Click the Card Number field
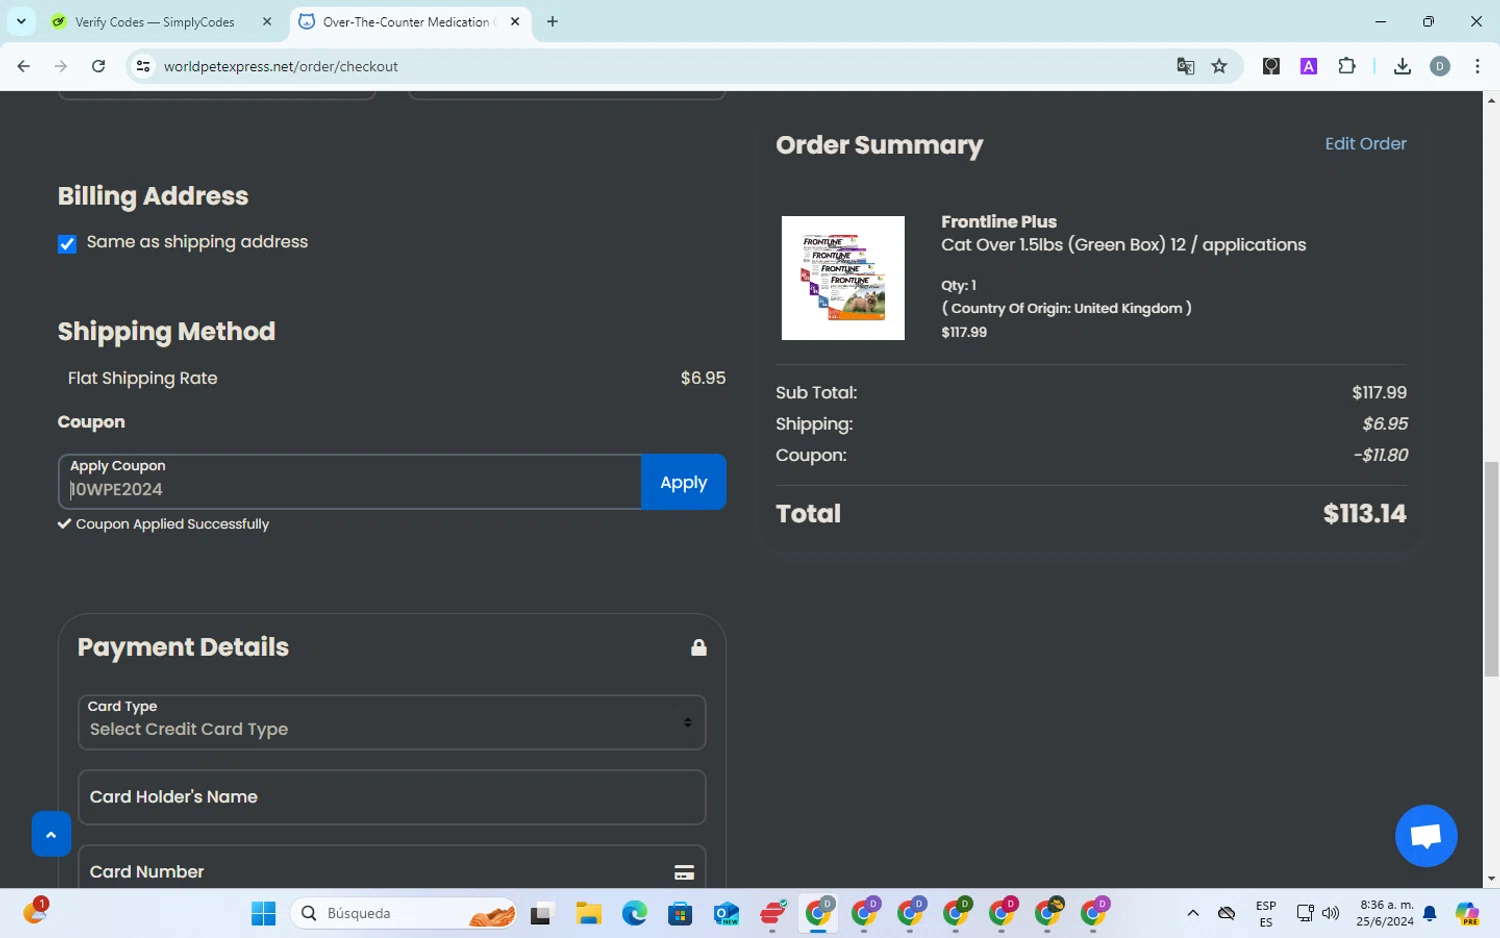This screenshot has width=1500, height=938. pyautogui.click(x=392, y=868)
